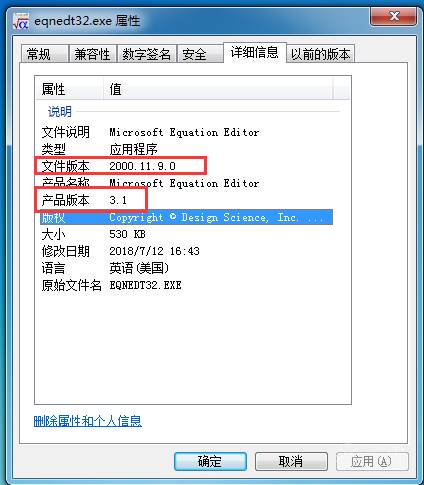
Task: Click the 属性 column header
Action: click(x=69, y=89)
